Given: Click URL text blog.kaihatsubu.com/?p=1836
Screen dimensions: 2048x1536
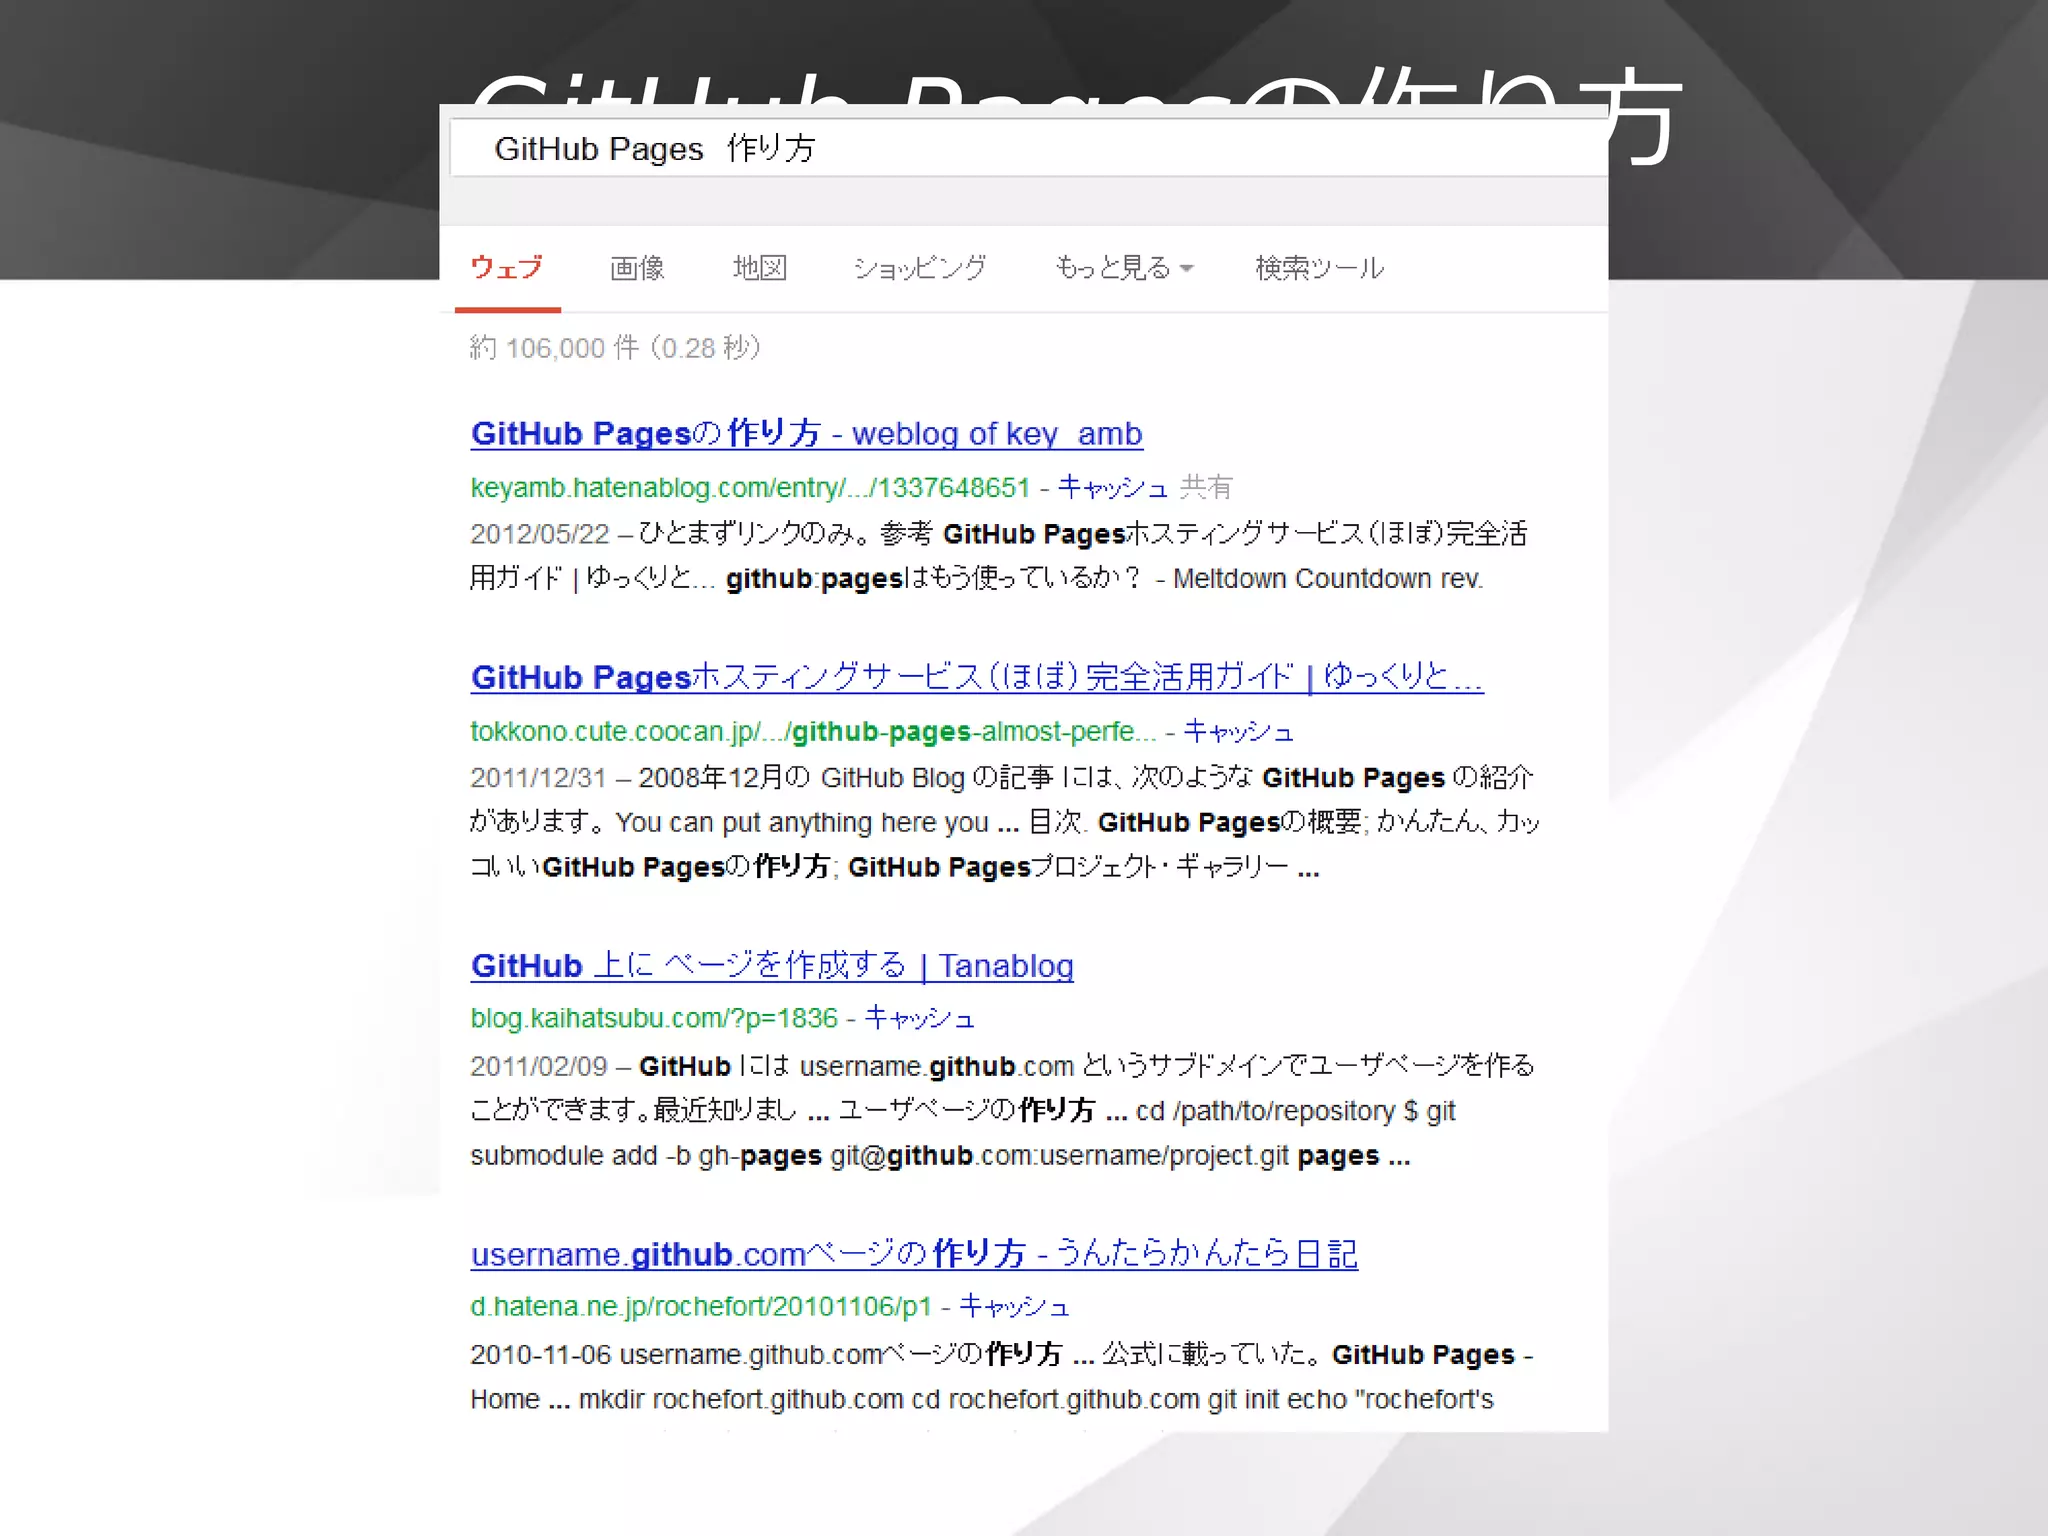Looking at the screenshot, I should (x=654, y=1019).
